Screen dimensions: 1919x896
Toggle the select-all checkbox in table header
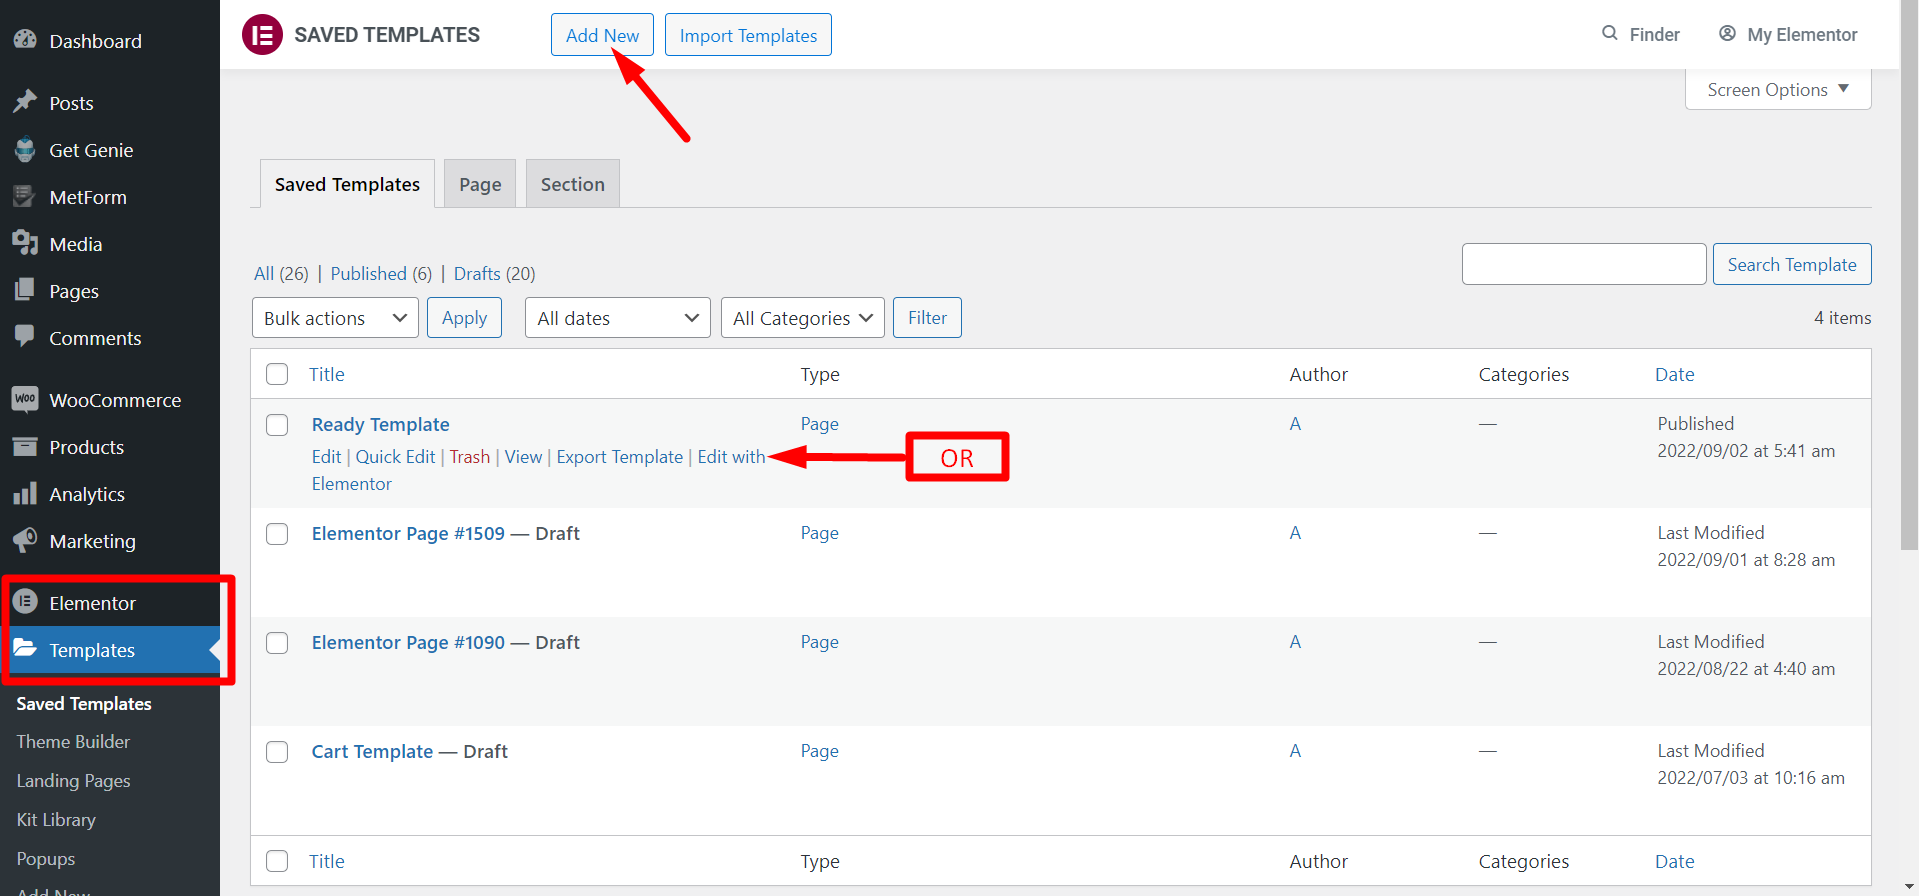pyautogui.click(x=277, y=374)
